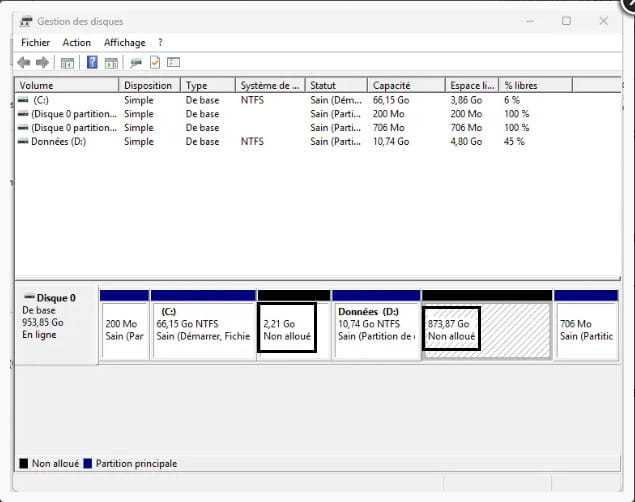Select the 873,87 Go unallocated space block
This screenshot has width=635, height=502.
[x=486, y=330]
